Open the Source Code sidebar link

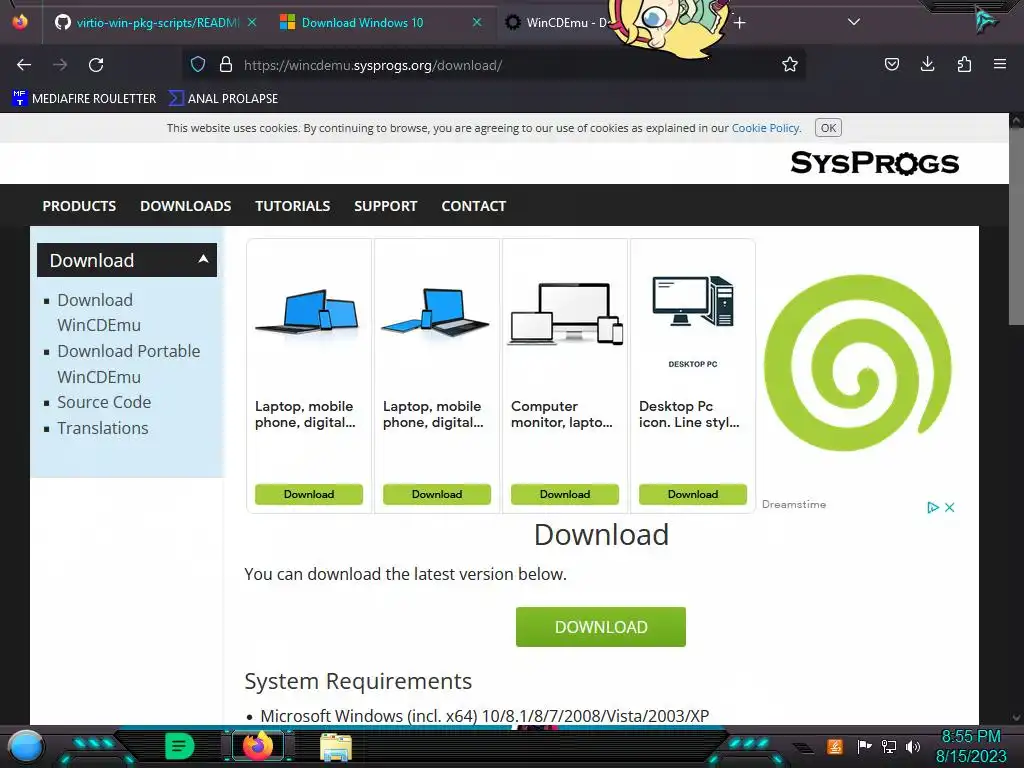(104, 402)
